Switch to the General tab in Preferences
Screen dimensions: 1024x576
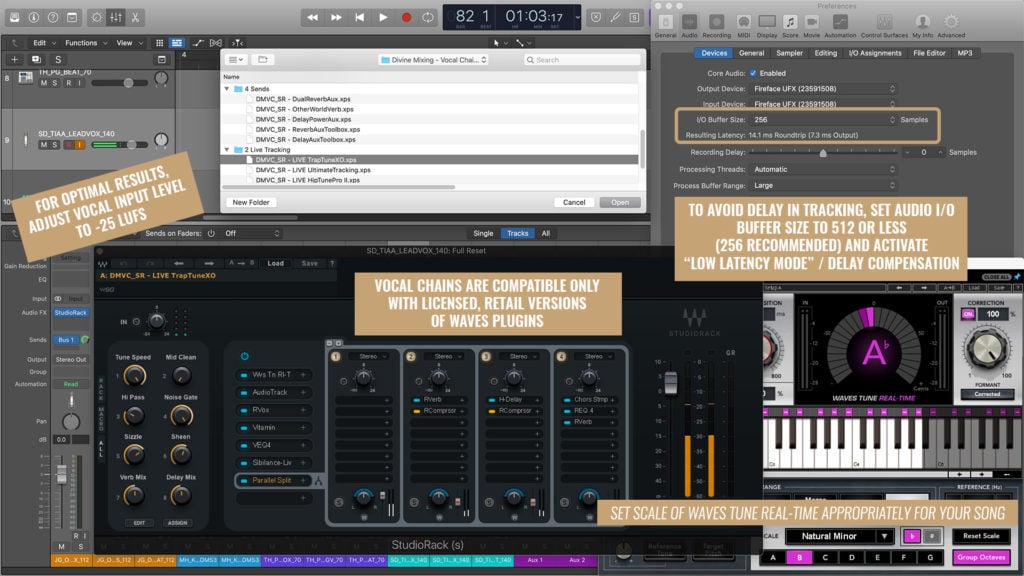pos(752,54)
